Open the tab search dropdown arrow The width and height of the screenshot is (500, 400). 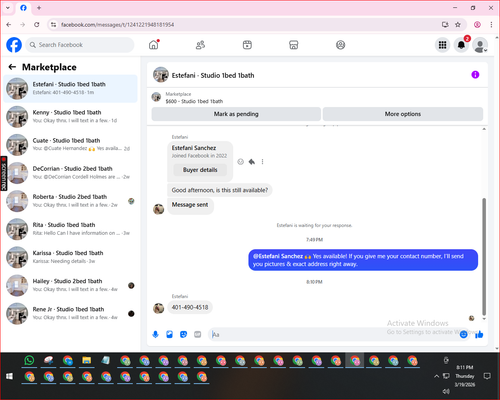pyautogui.click(x=8, y=8)
